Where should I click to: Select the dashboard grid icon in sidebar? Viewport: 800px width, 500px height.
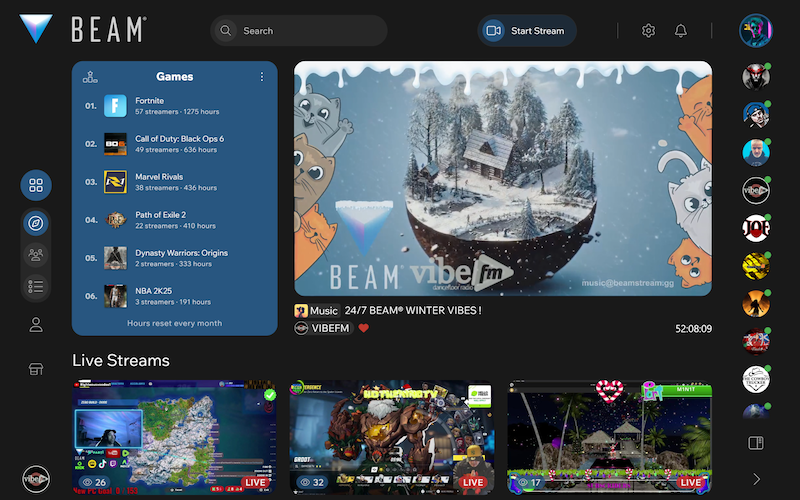tap(36, 185)
